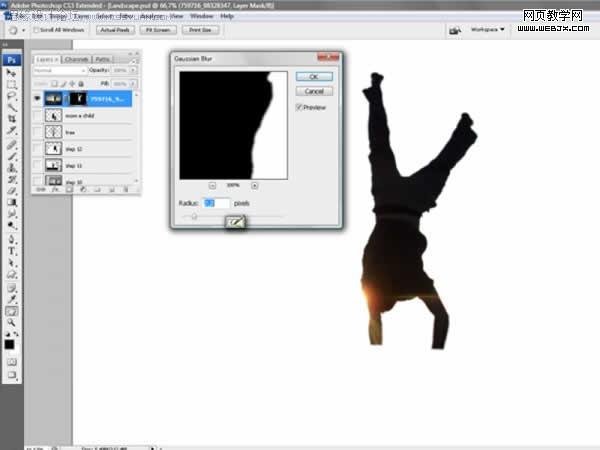Click the Clone Stamp tool

click(x=11, y=168)
